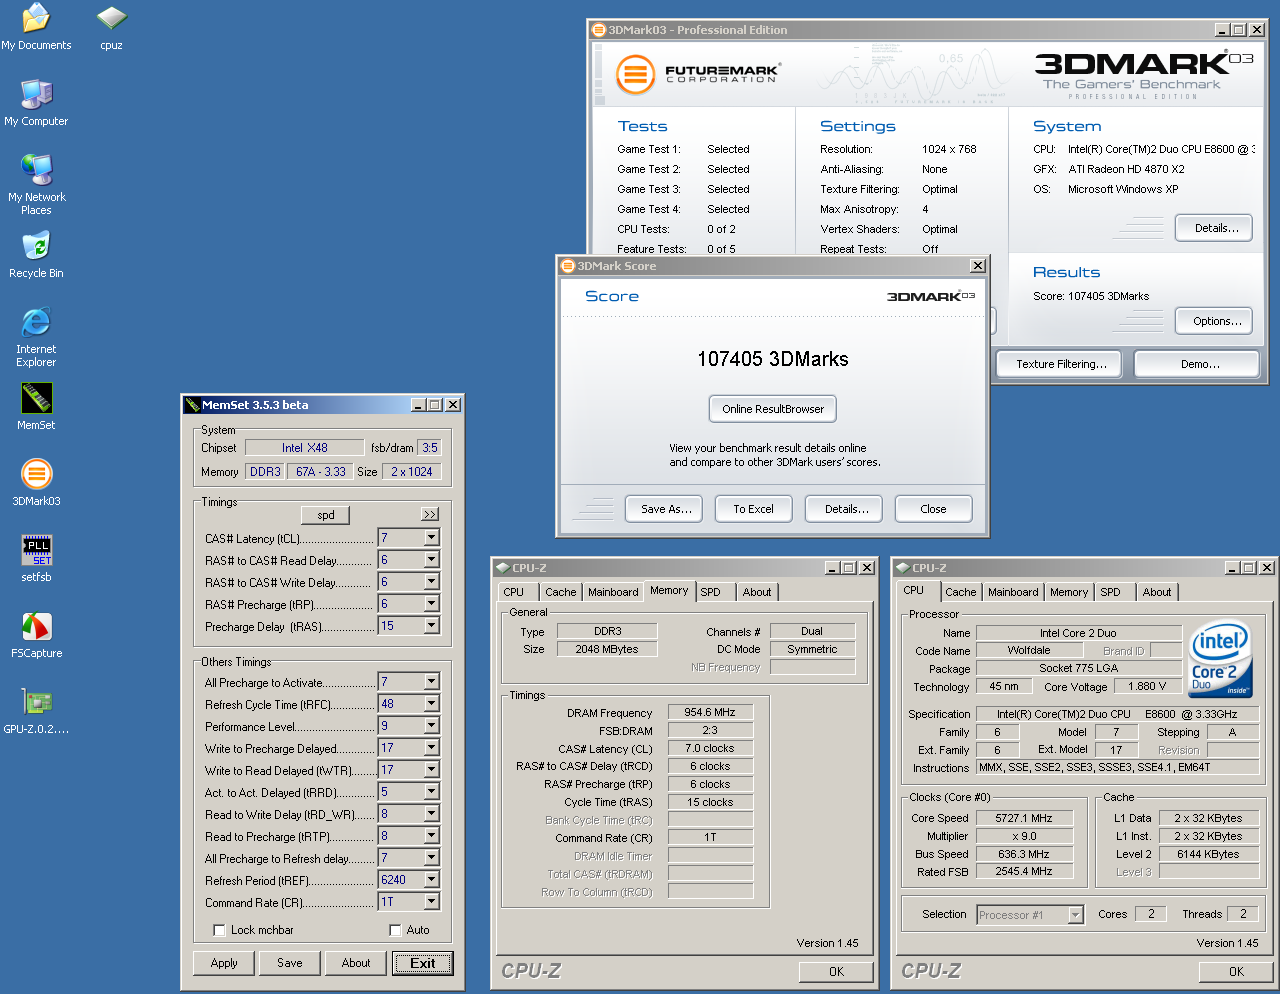Click the Core Speed 5727.1 MHz field
The image size is (1280, 994).
point(1024,818)
